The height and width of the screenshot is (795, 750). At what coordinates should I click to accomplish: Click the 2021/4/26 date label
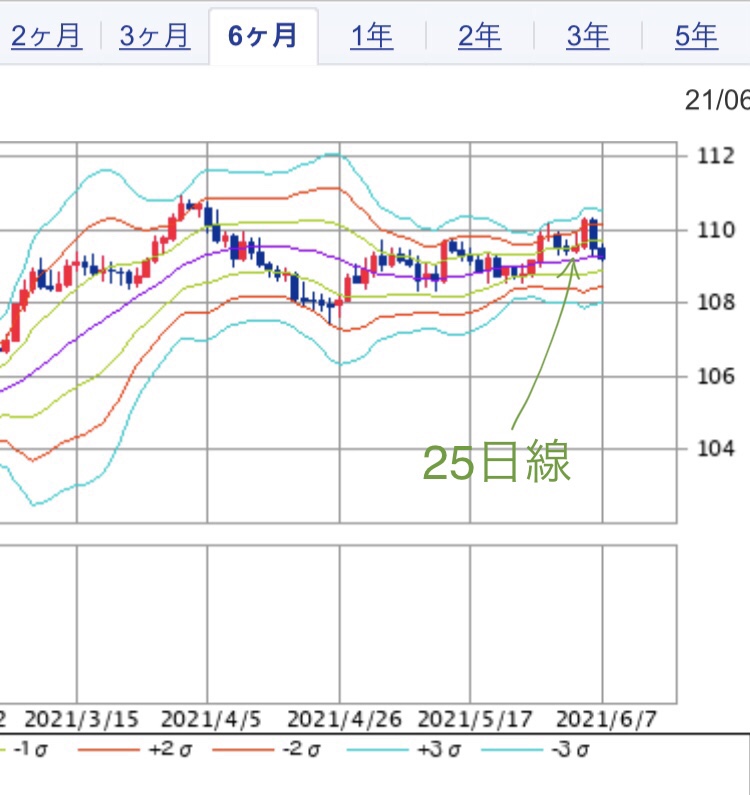pyautogui.click(x=344, y=719)
